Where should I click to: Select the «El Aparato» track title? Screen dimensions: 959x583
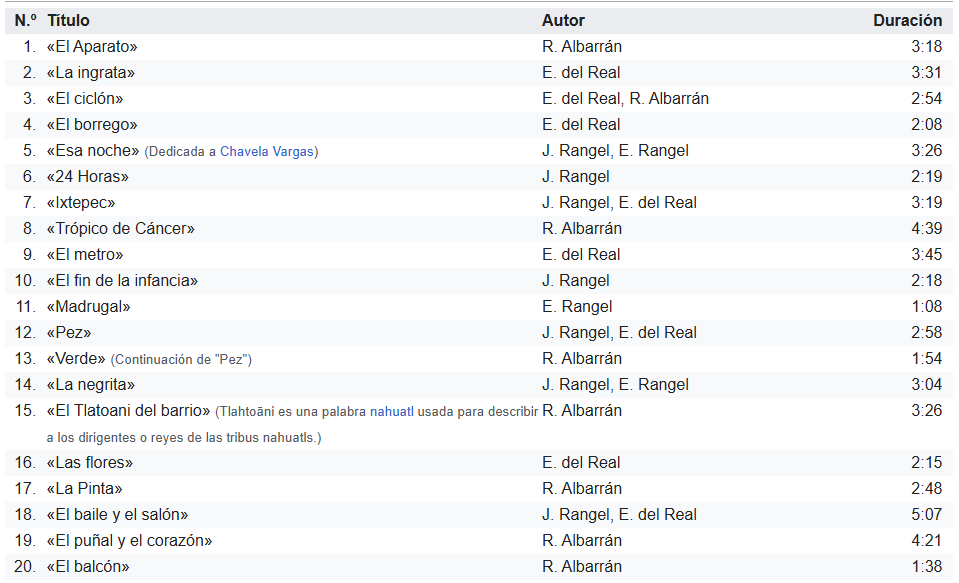tap(92, 46)
